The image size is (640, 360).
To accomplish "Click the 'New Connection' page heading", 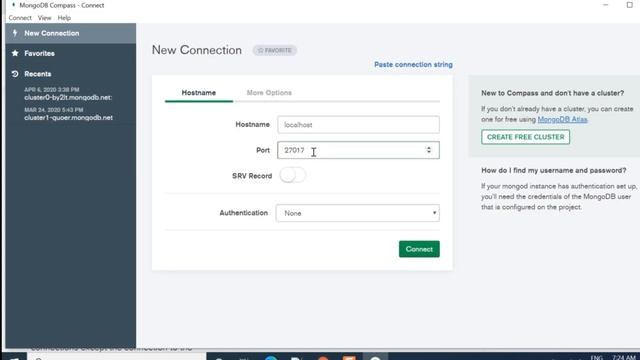I will pyautogui.click(x=197, y=50).
